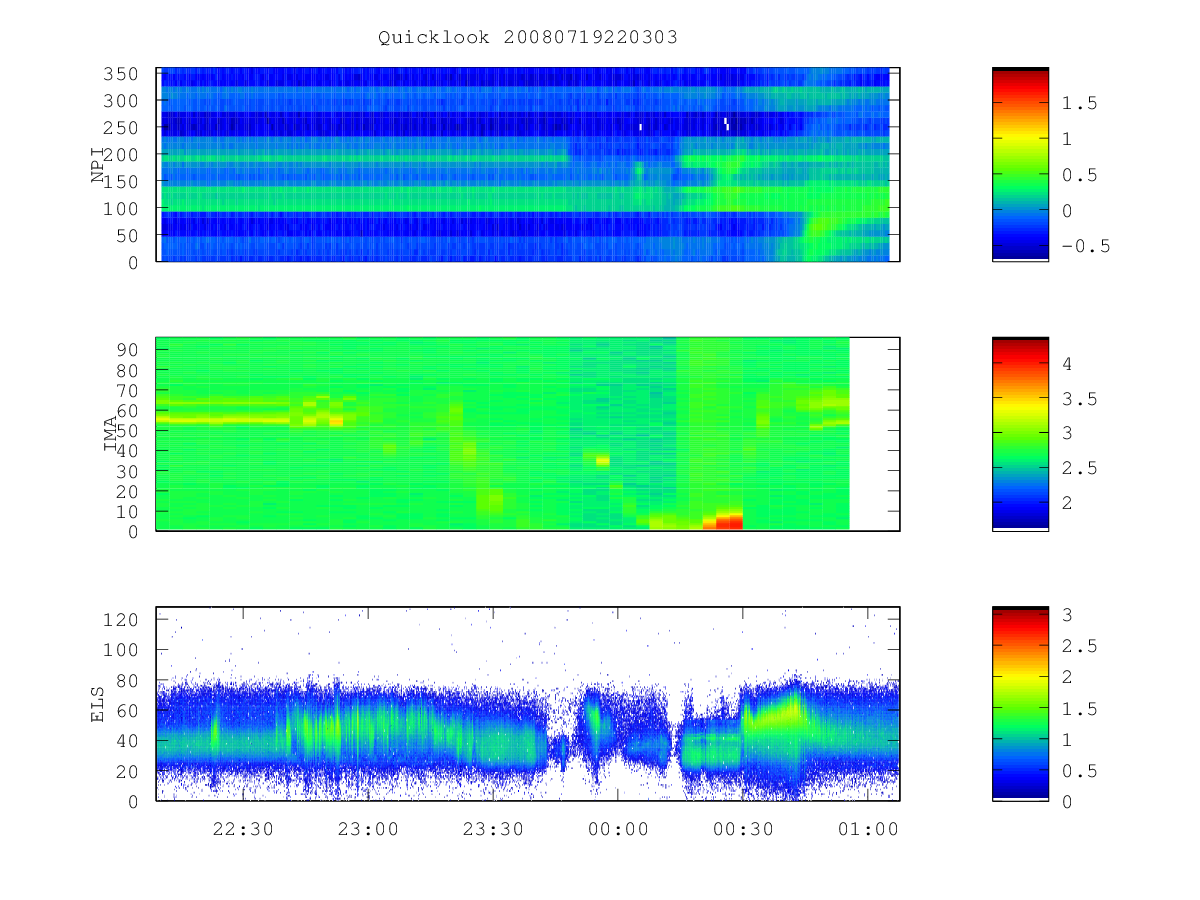This screenshot has height=900, width=1200.
Task: Click the NPI spectrogram plot area
Action: point(528,164)
